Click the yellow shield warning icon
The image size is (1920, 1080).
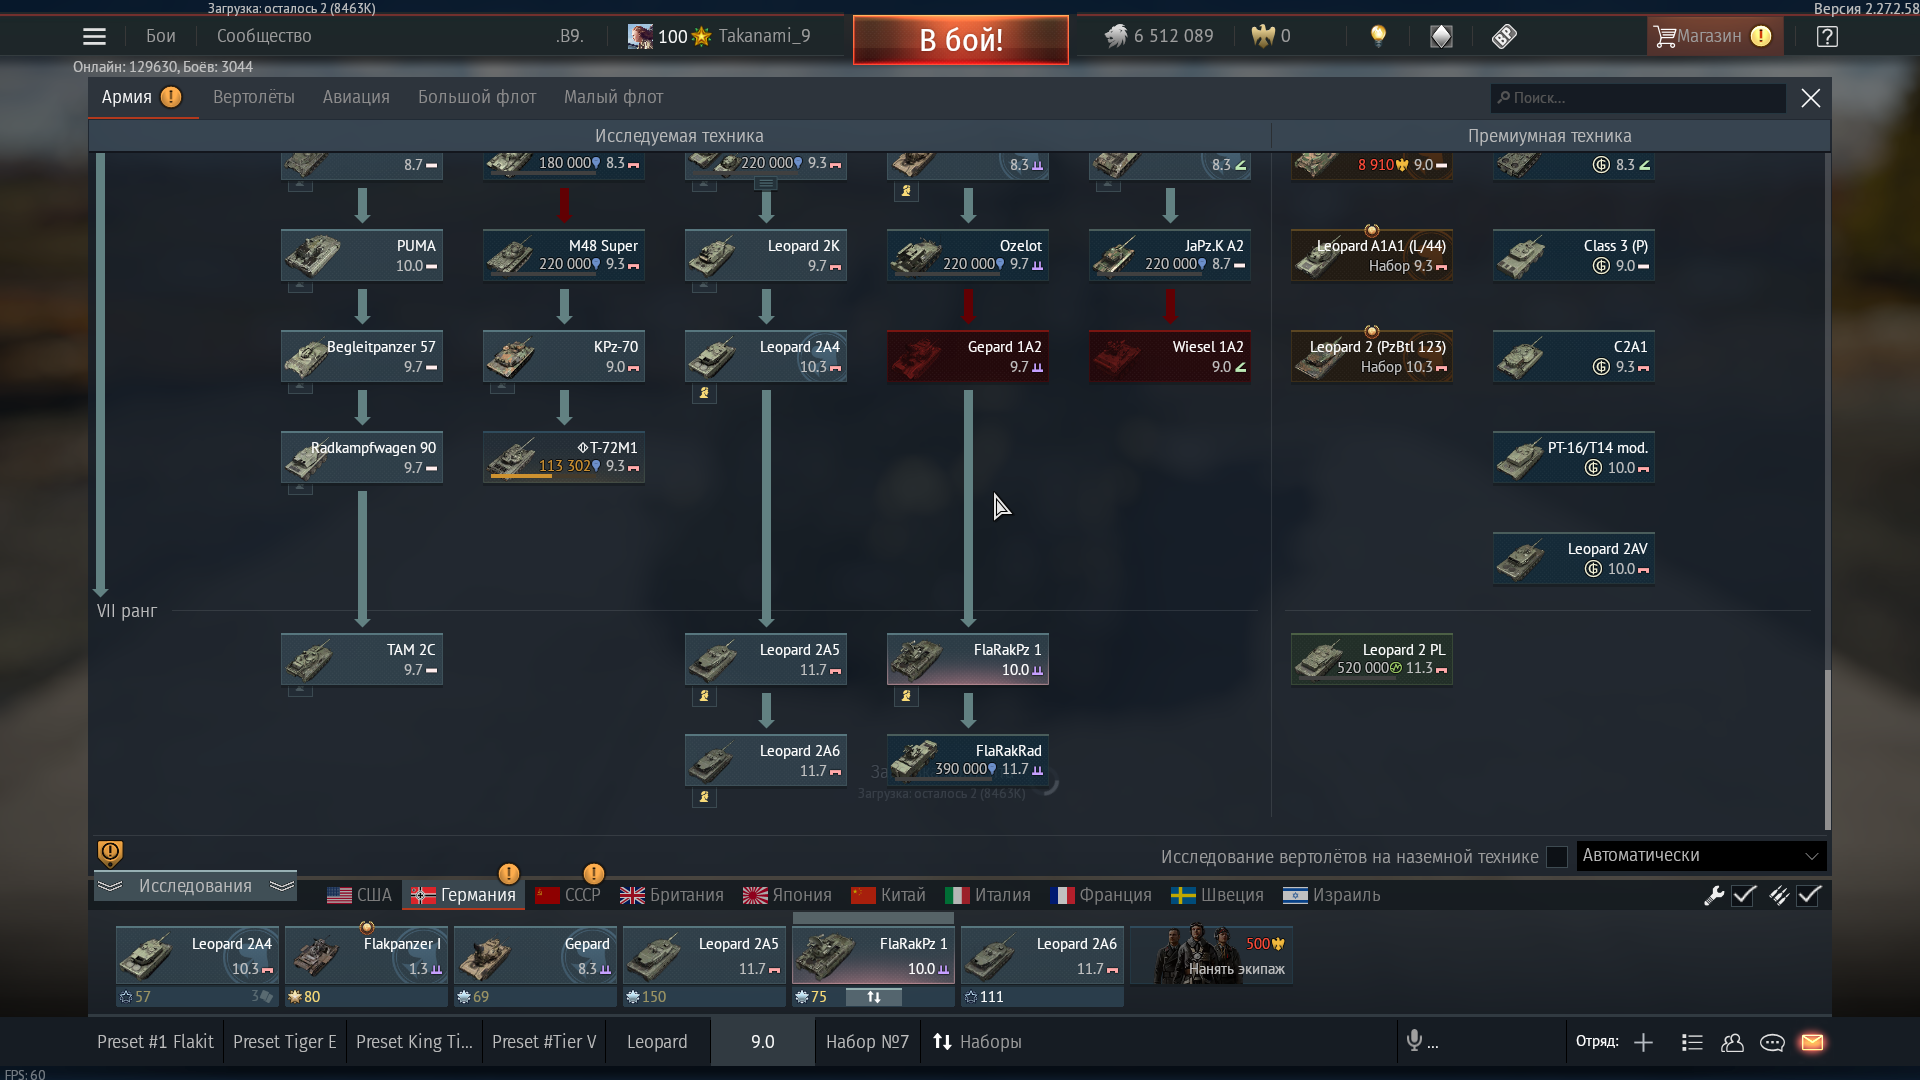pos(110,853)
